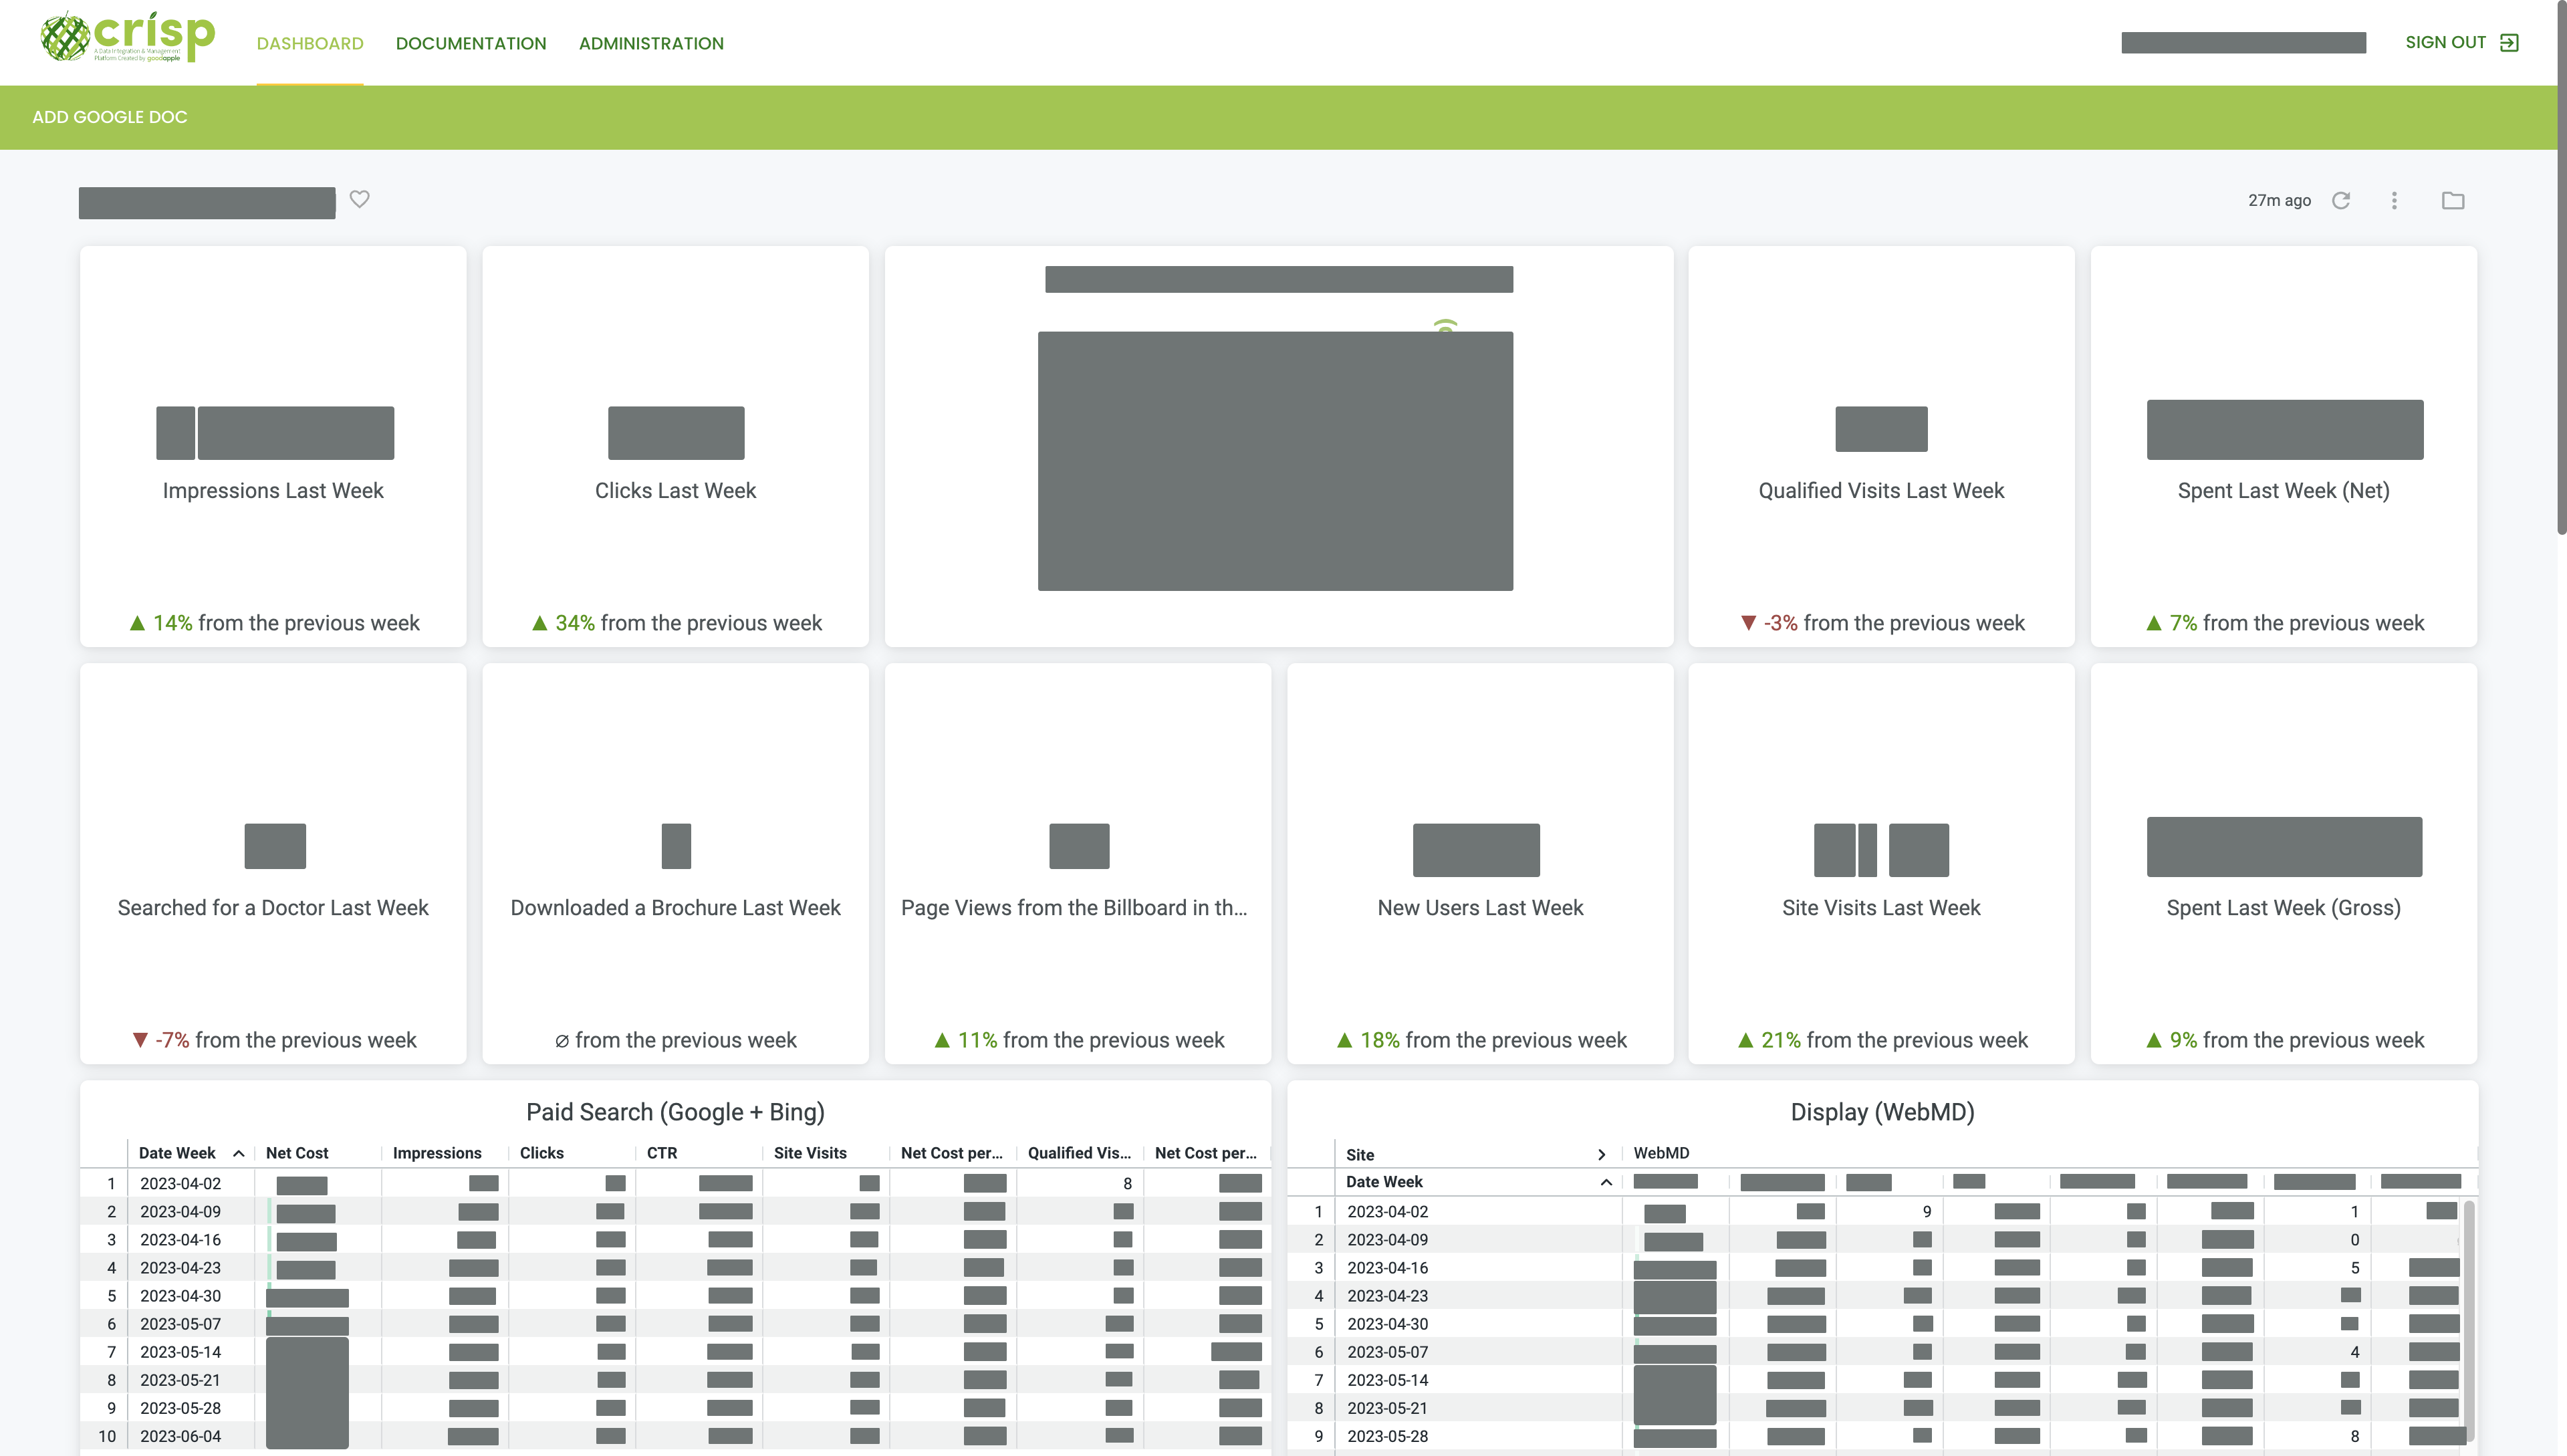The height and width of the screenshot is (1456, 2567).
Task: Click Spent Last Week (Gross) label
Action: [2284, 907]
